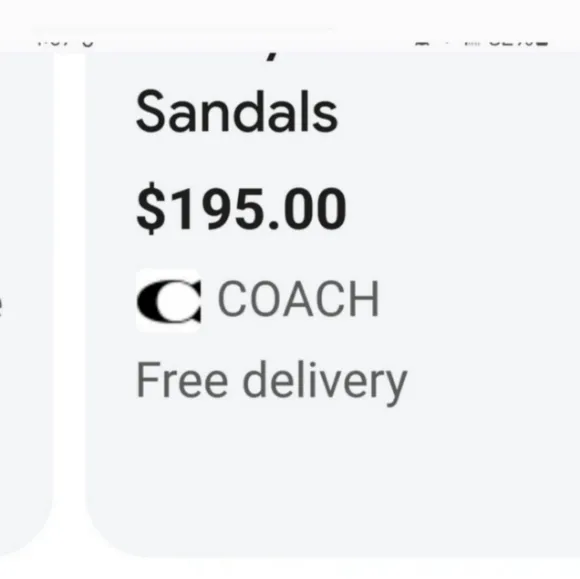Click the dollar sign in the price
The image size is (580, 579).
click(151, 208)
